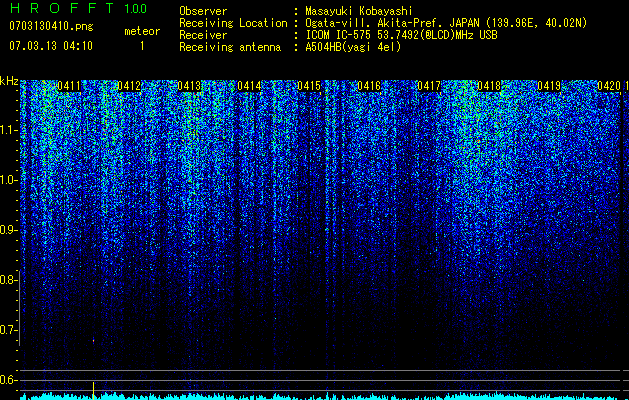Screen dimensions: 629x400
Task: Click the Receiving Location label
Action: (x=233, y=23)
